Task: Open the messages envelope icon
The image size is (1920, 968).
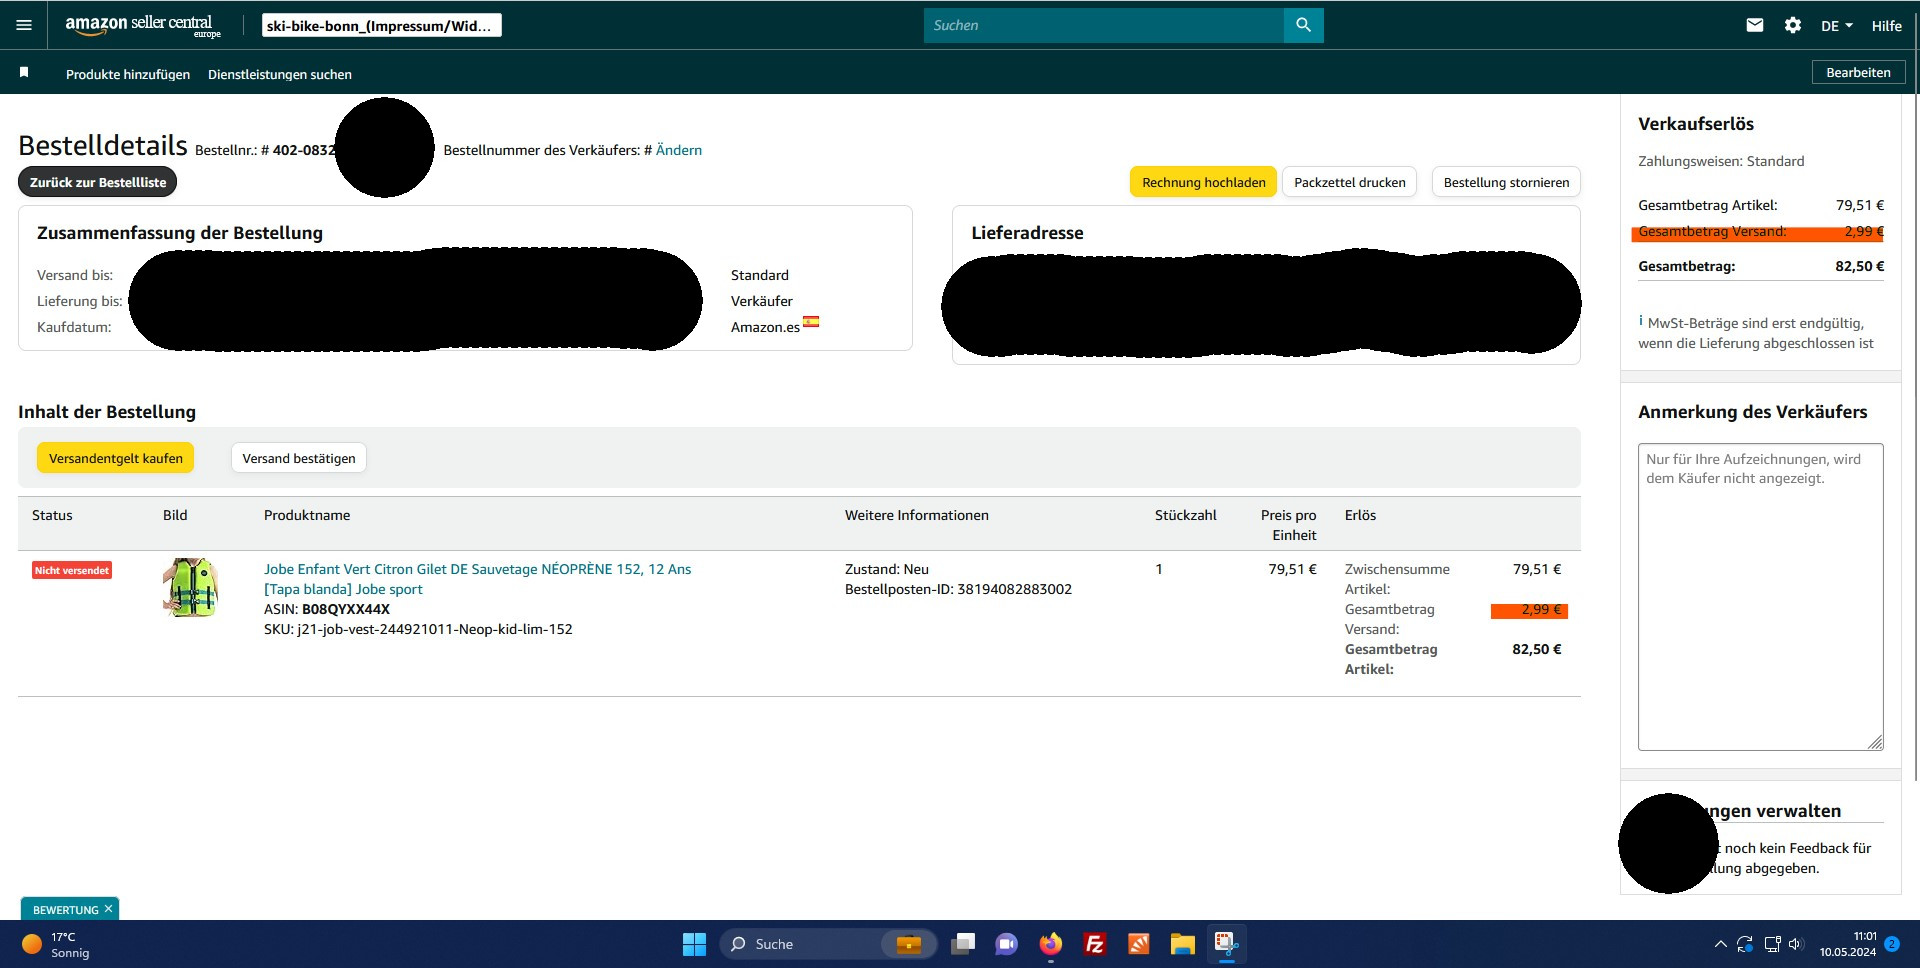Action: tap(1755, 25)
